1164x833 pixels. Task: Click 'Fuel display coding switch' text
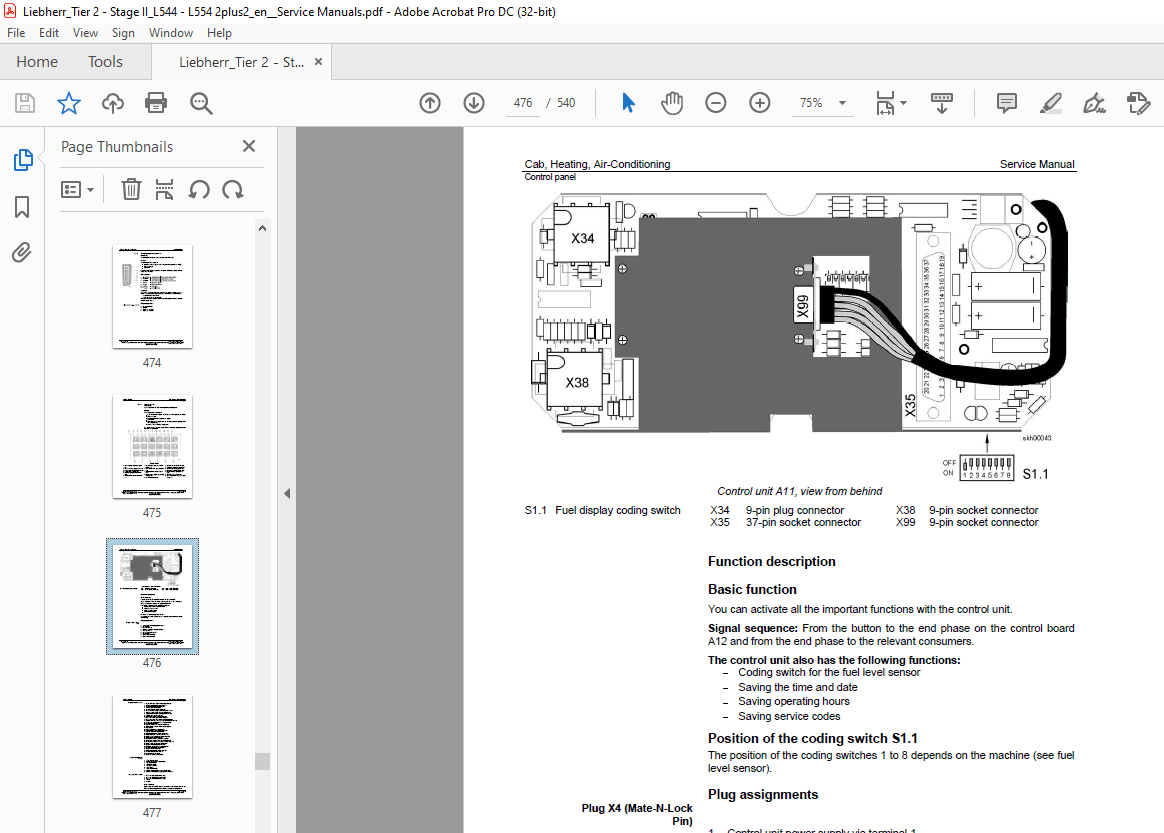tap(618, 511)
